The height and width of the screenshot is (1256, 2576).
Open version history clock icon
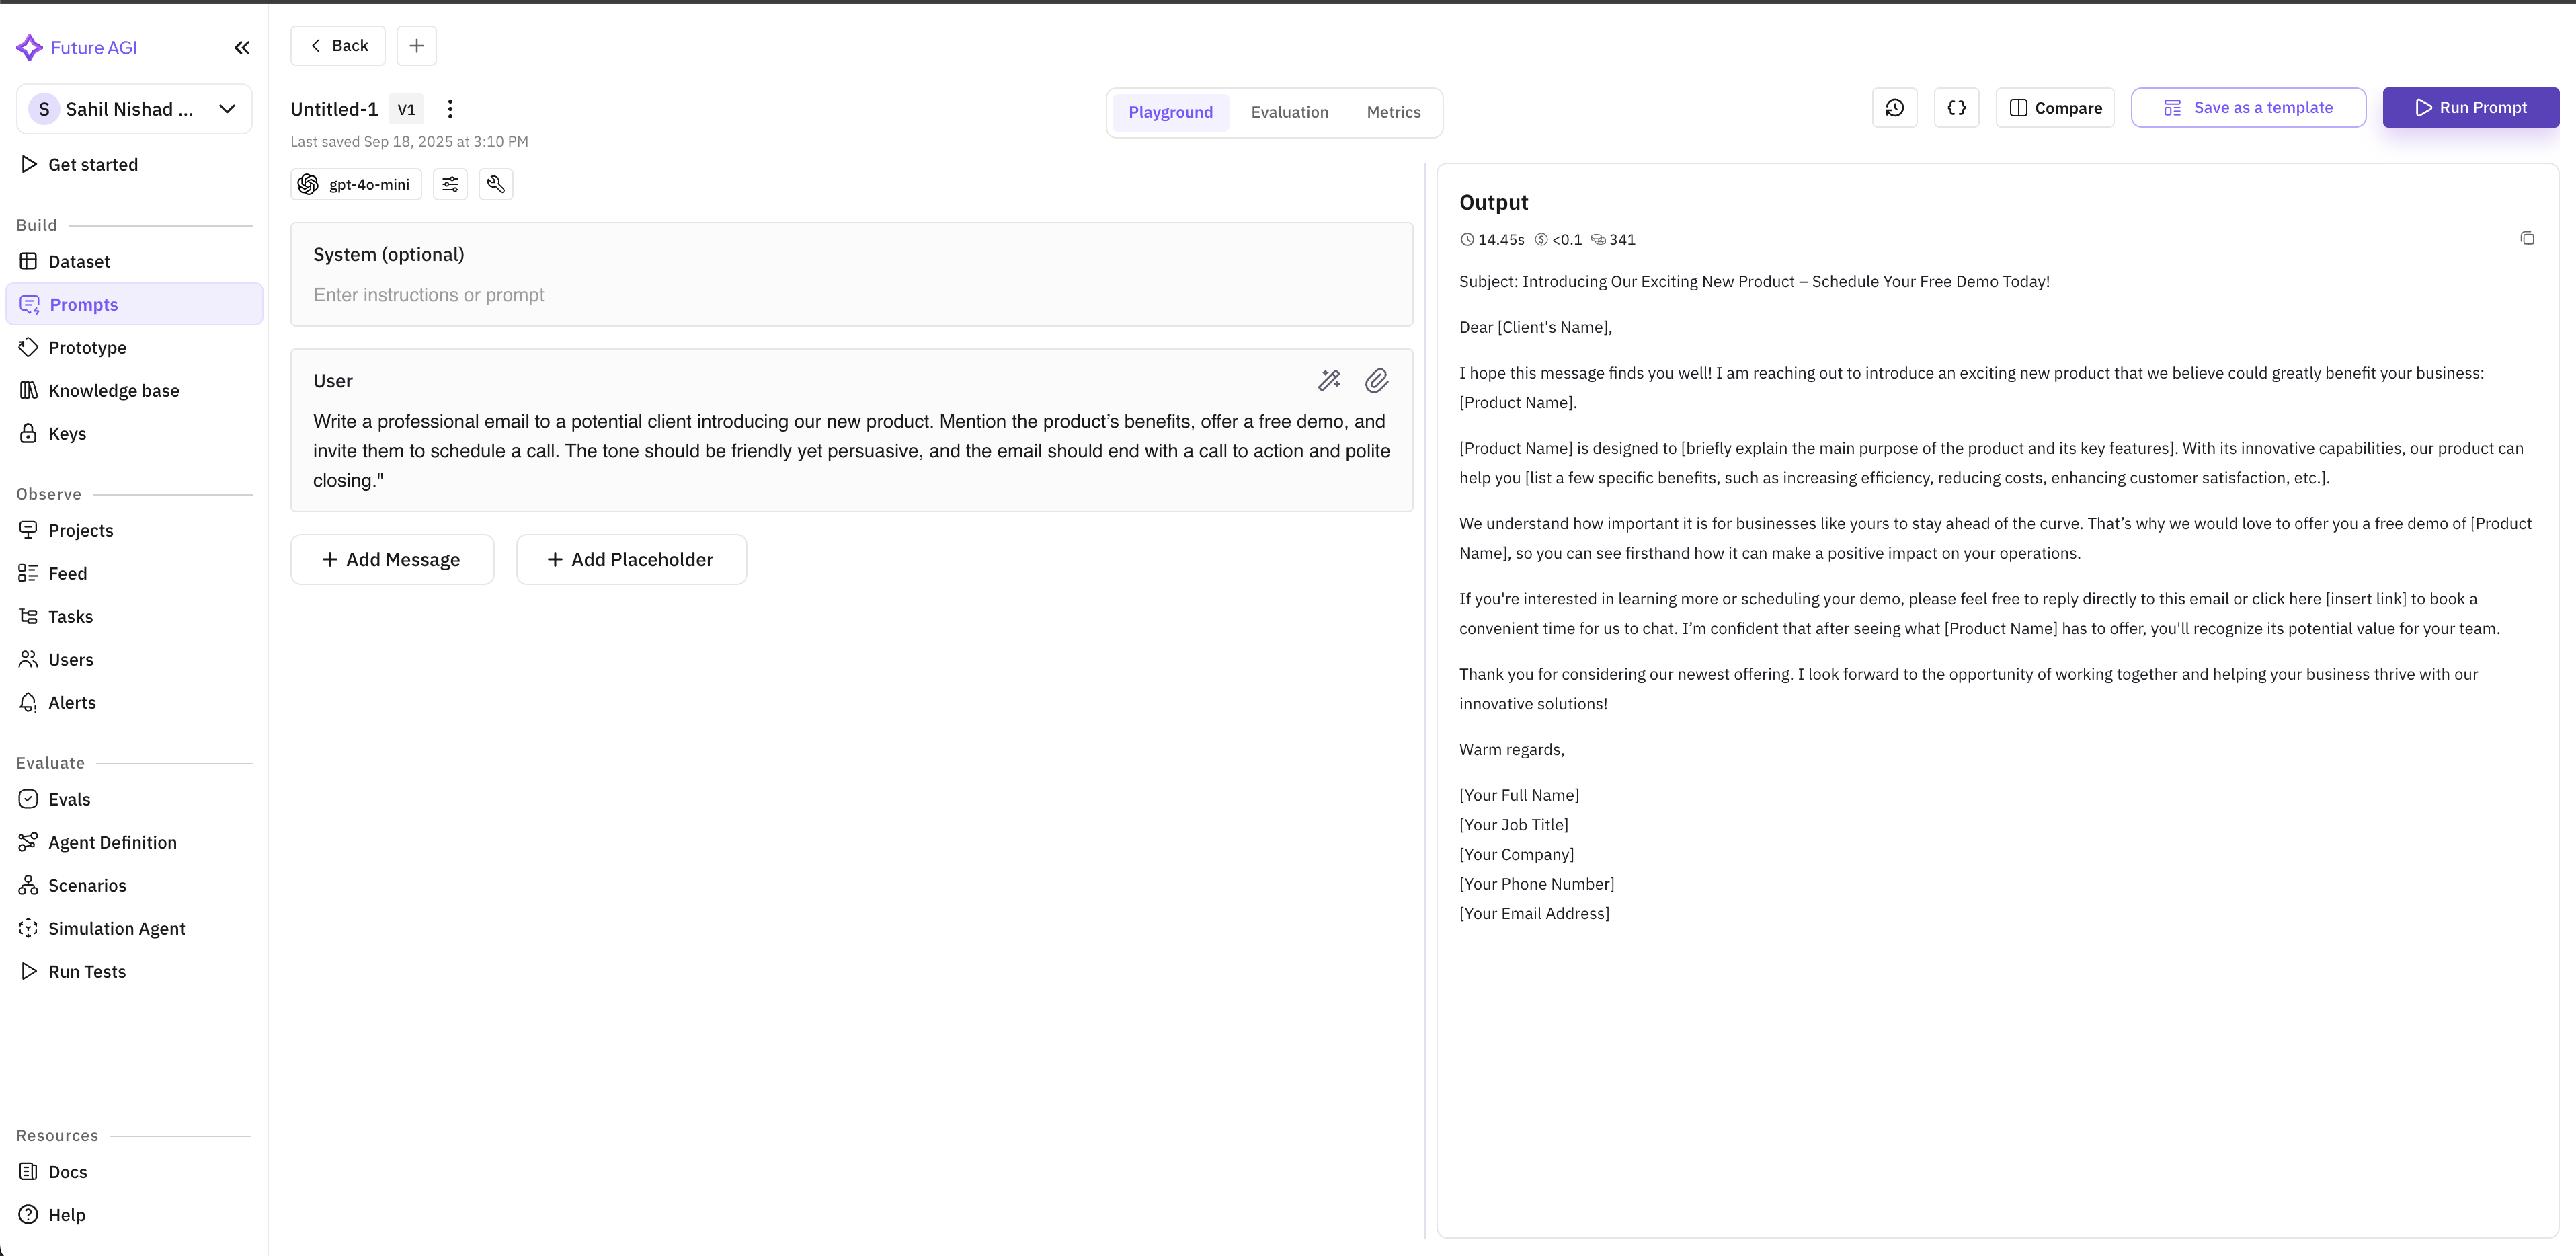point(1894,108)
